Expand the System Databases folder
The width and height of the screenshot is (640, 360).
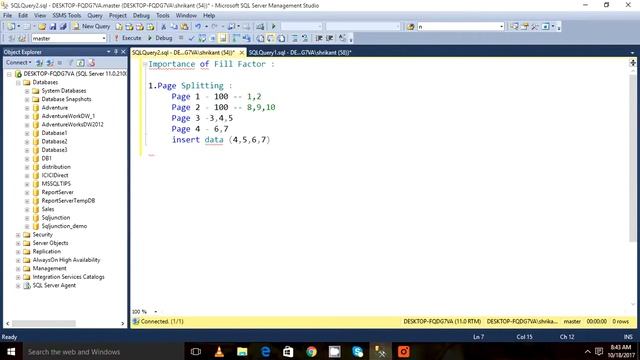pyautogui.click(x=27, y=91)
